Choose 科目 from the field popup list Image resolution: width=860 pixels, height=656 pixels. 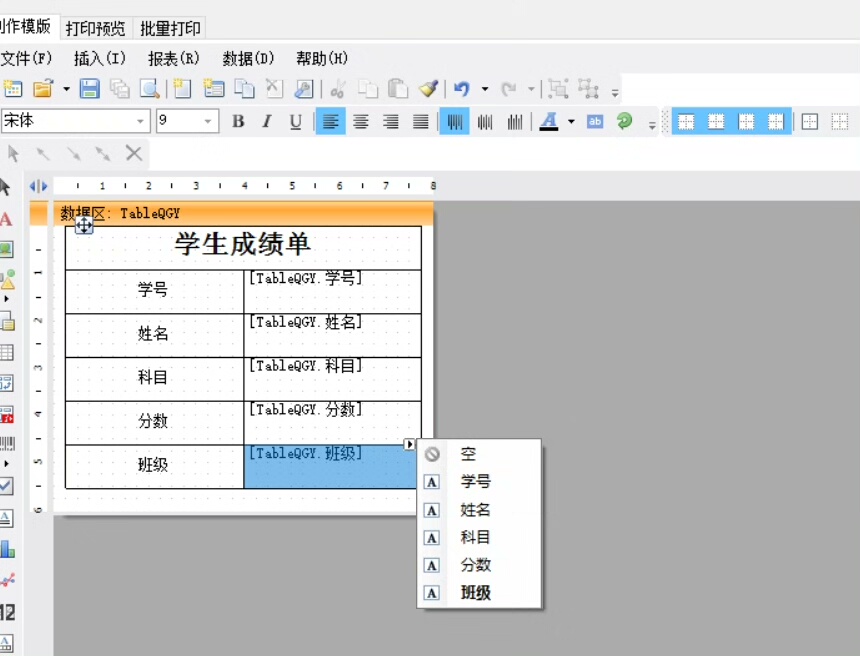(475, 537)
